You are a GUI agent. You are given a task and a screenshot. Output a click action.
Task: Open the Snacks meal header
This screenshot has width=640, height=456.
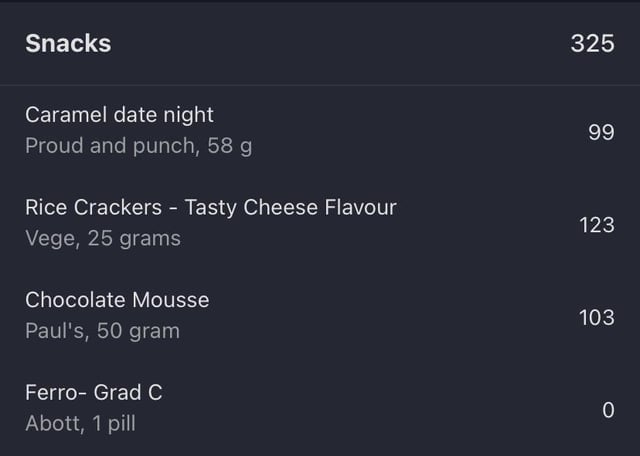[320, 44]
